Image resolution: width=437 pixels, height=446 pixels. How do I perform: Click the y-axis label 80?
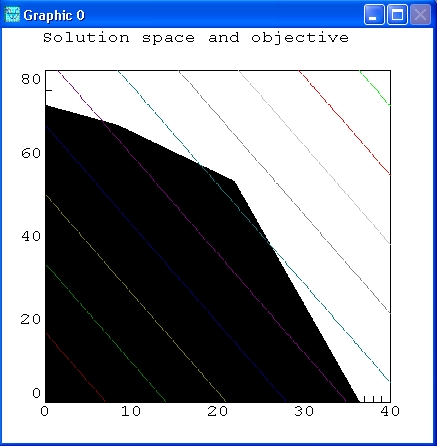coord(31,79)
